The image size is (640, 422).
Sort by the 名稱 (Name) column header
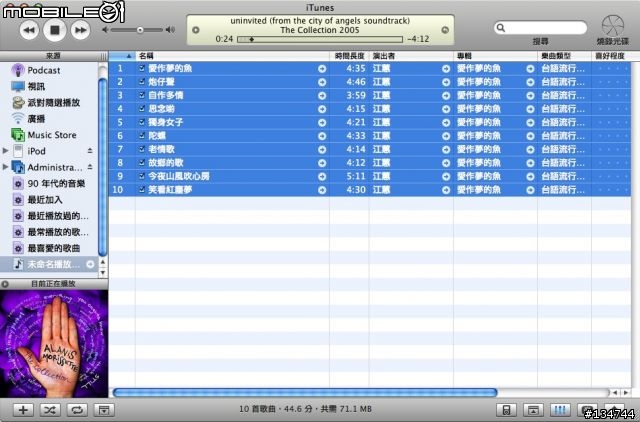click(x=232, y=56)
